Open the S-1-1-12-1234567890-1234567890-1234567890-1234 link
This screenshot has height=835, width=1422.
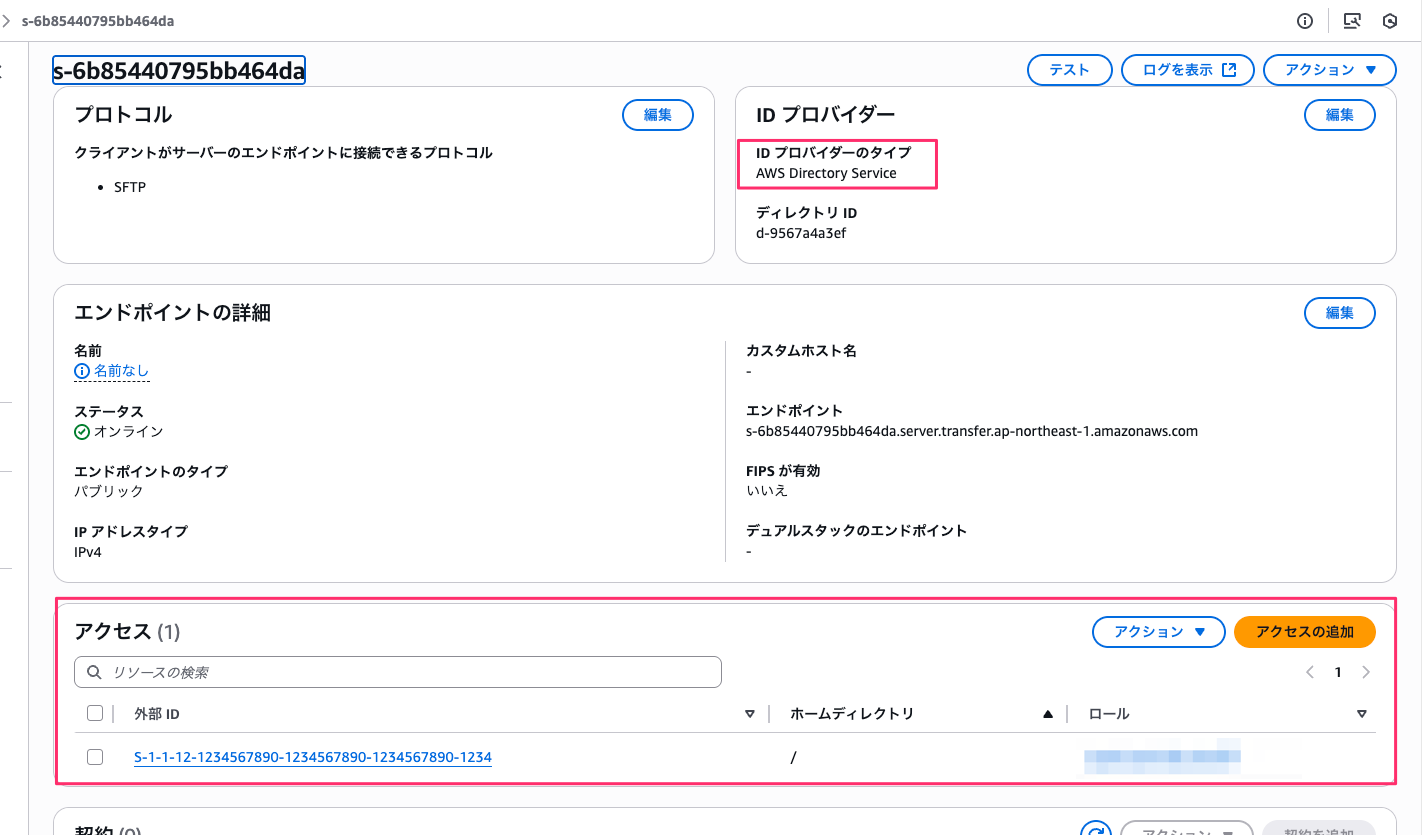(313, 757)
